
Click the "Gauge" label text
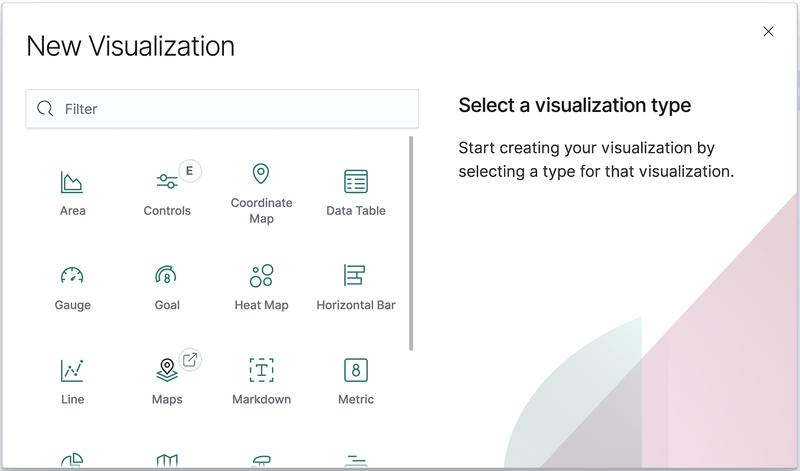[72, 305]
